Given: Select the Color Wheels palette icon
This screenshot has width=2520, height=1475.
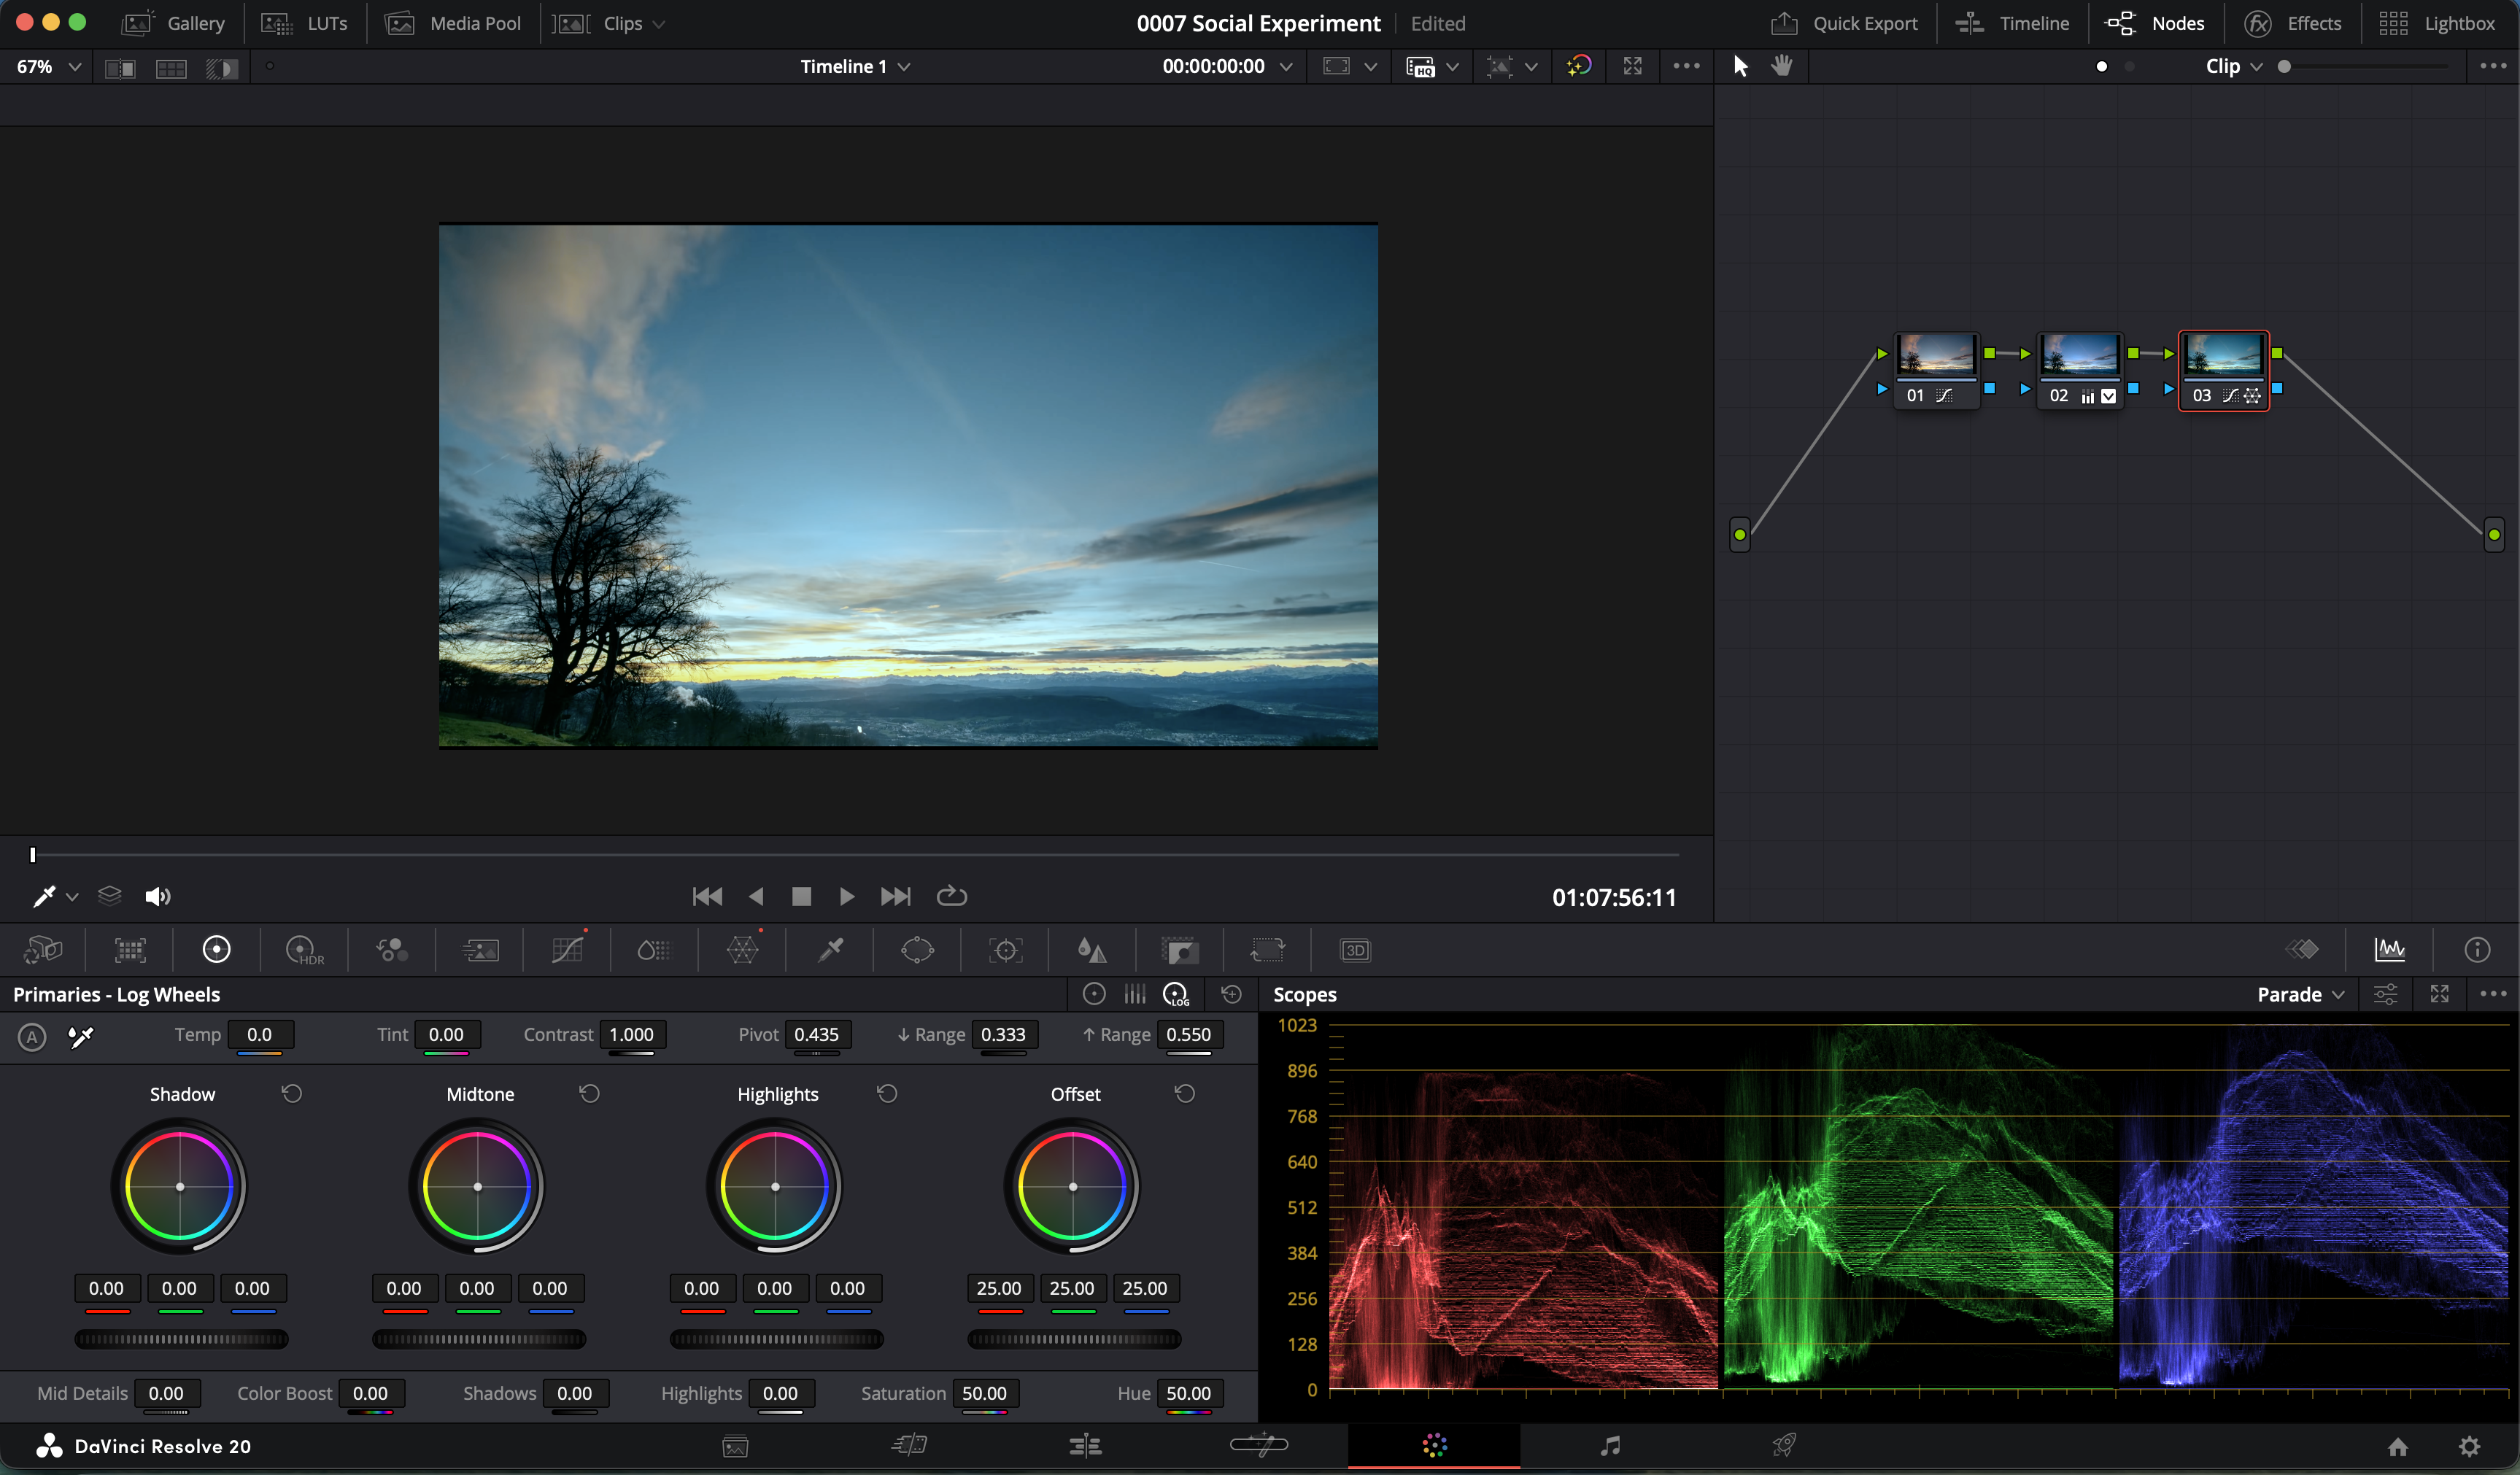Looking at the screenshot, I should (x=217, y=949).
